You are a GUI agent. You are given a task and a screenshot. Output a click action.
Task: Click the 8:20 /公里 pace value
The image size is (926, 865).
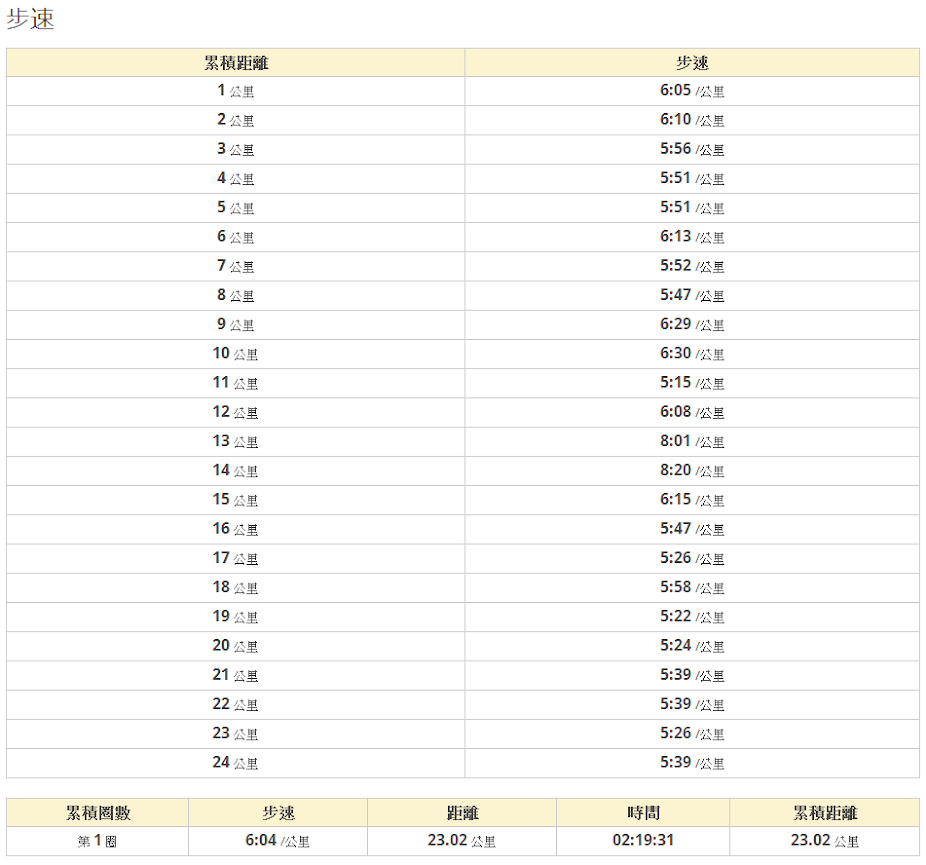tap(692, 471)
